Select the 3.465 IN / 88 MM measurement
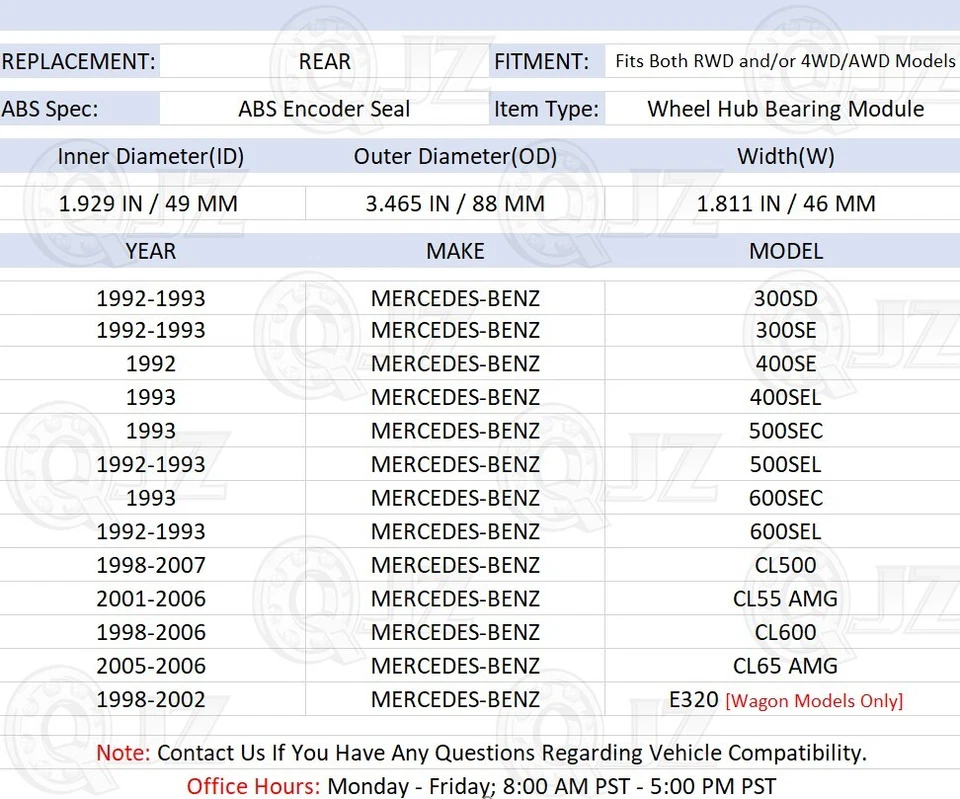960x799 pixels. (x=455, y=203)
